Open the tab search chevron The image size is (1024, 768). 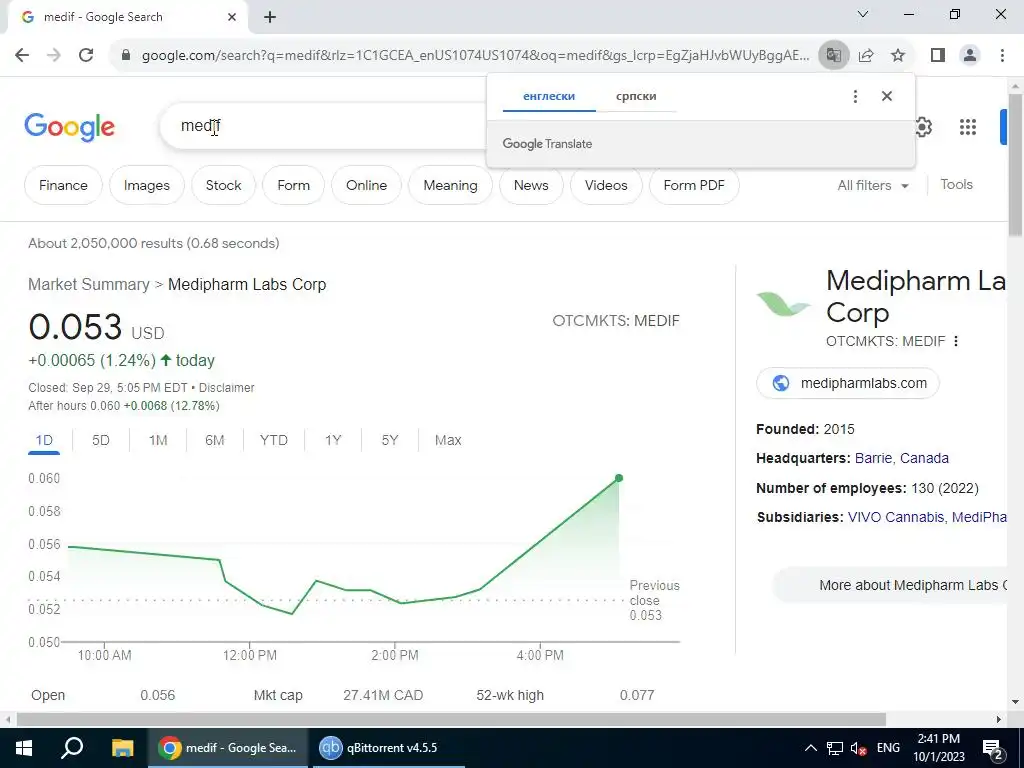point(863,14)
